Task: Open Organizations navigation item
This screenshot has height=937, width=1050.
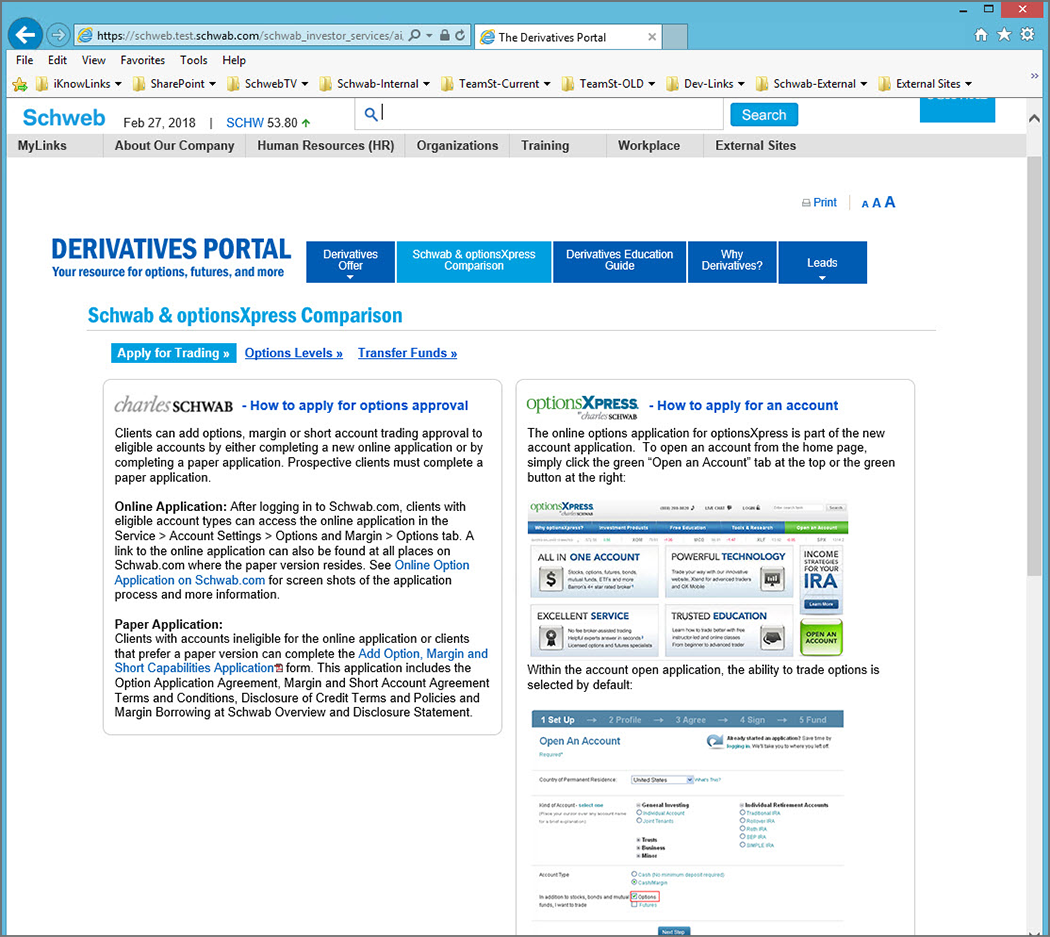Action: point(457,145)
